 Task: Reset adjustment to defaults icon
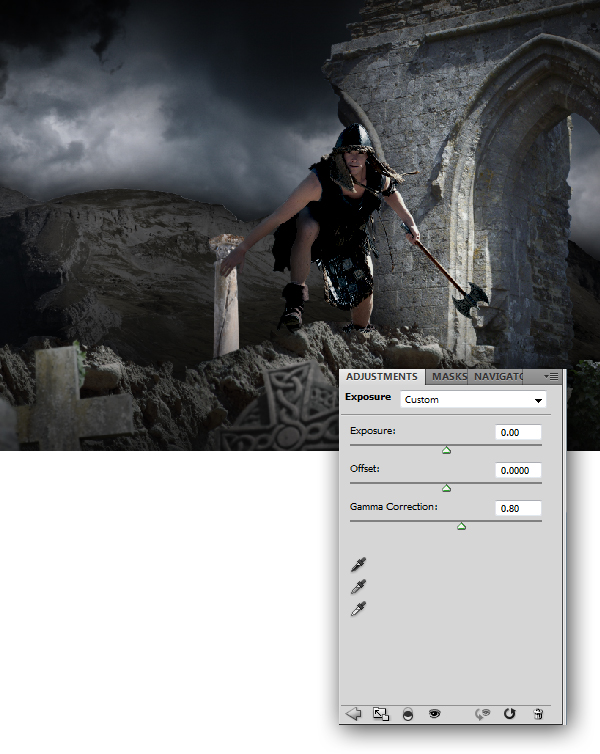(509, 714)
